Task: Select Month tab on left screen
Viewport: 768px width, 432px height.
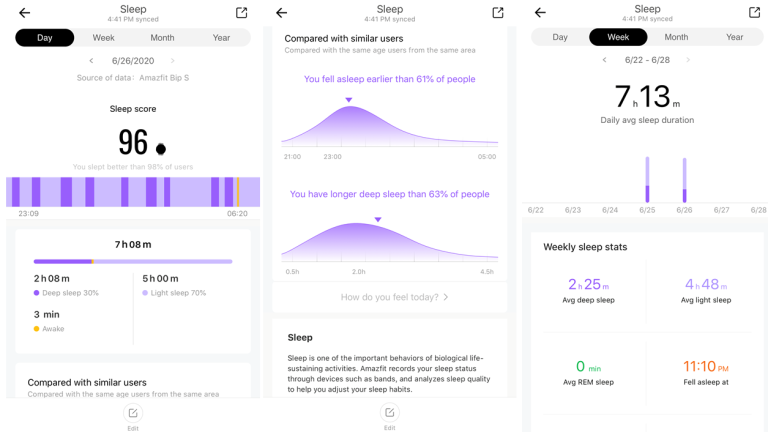Action: coord(162,38)
